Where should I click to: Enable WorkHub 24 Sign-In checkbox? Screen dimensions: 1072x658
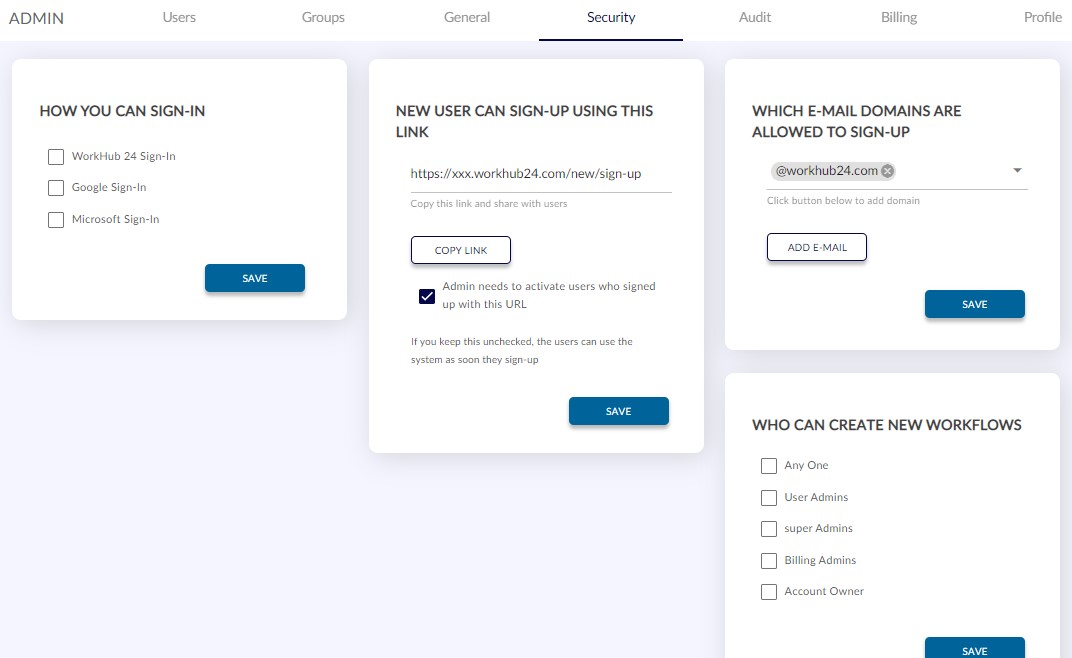(x=56, y=157)
